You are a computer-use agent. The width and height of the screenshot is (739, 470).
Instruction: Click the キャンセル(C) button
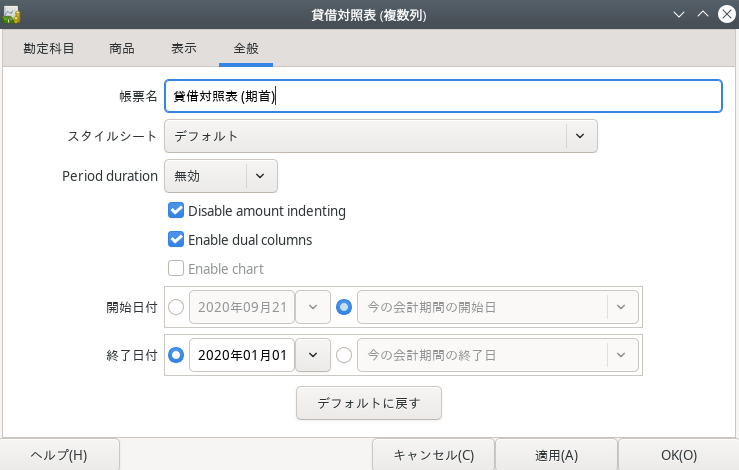pos(434,455)
